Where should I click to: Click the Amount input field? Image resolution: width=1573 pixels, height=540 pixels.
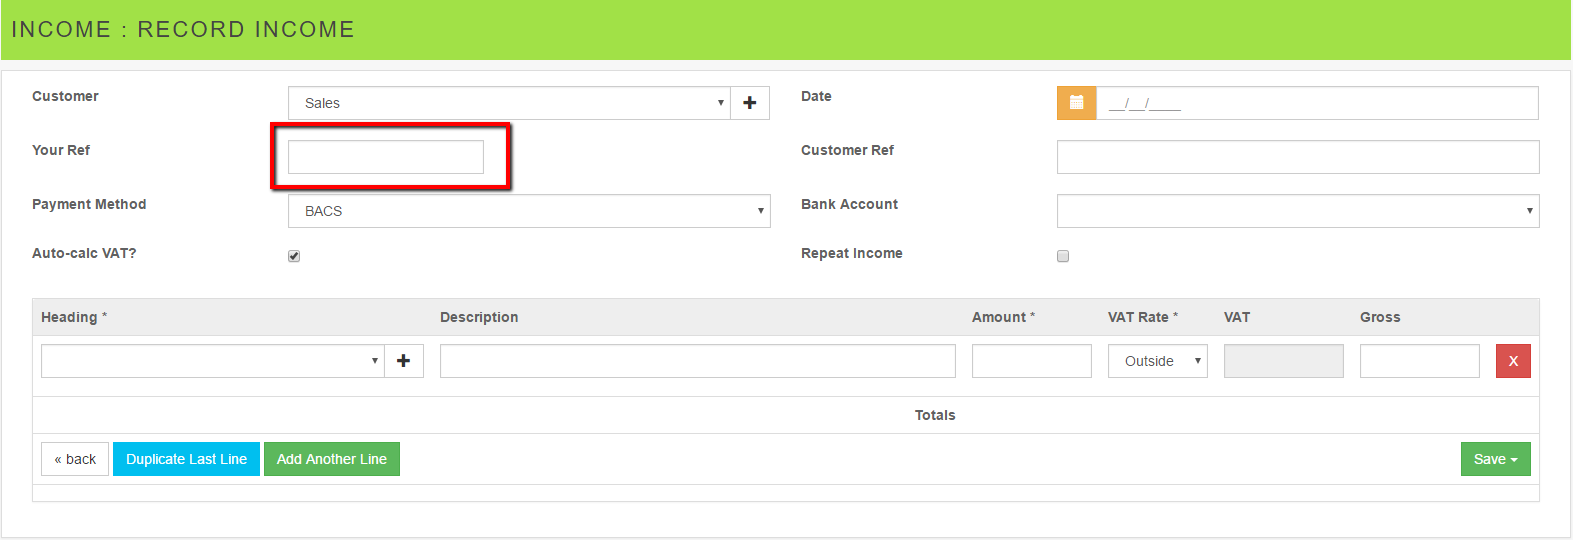(1031, 361)
